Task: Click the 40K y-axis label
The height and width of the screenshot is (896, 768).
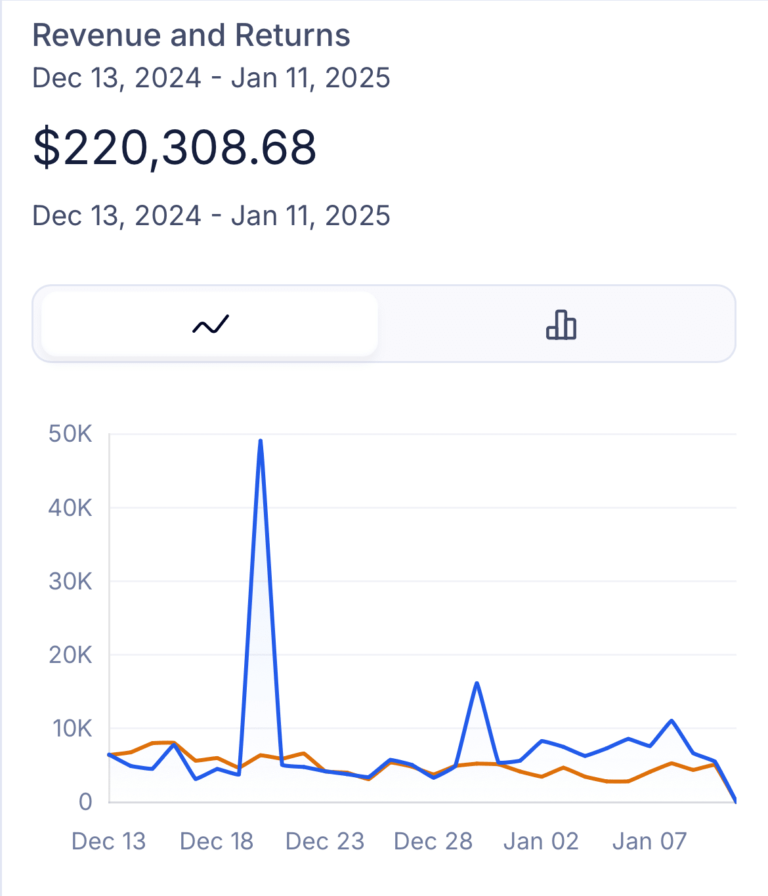Action: (70, 508)
